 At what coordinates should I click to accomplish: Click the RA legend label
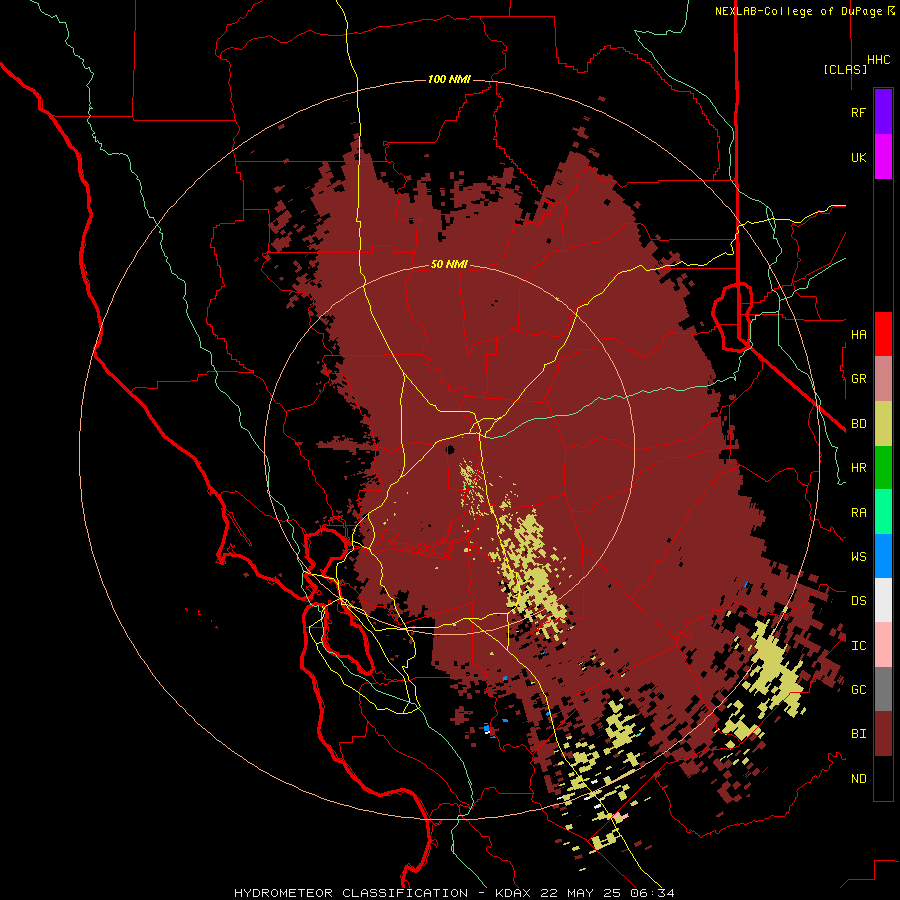point(858,513)
